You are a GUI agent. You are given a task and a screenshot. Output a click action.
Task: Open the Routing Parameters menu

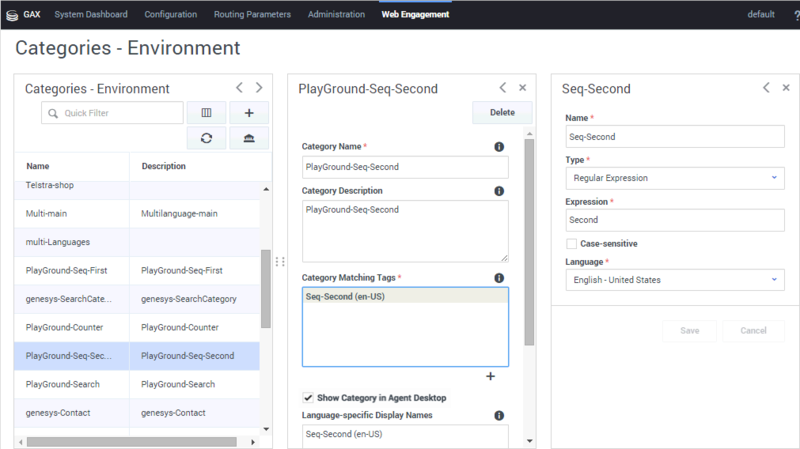[x=252, y=15]
